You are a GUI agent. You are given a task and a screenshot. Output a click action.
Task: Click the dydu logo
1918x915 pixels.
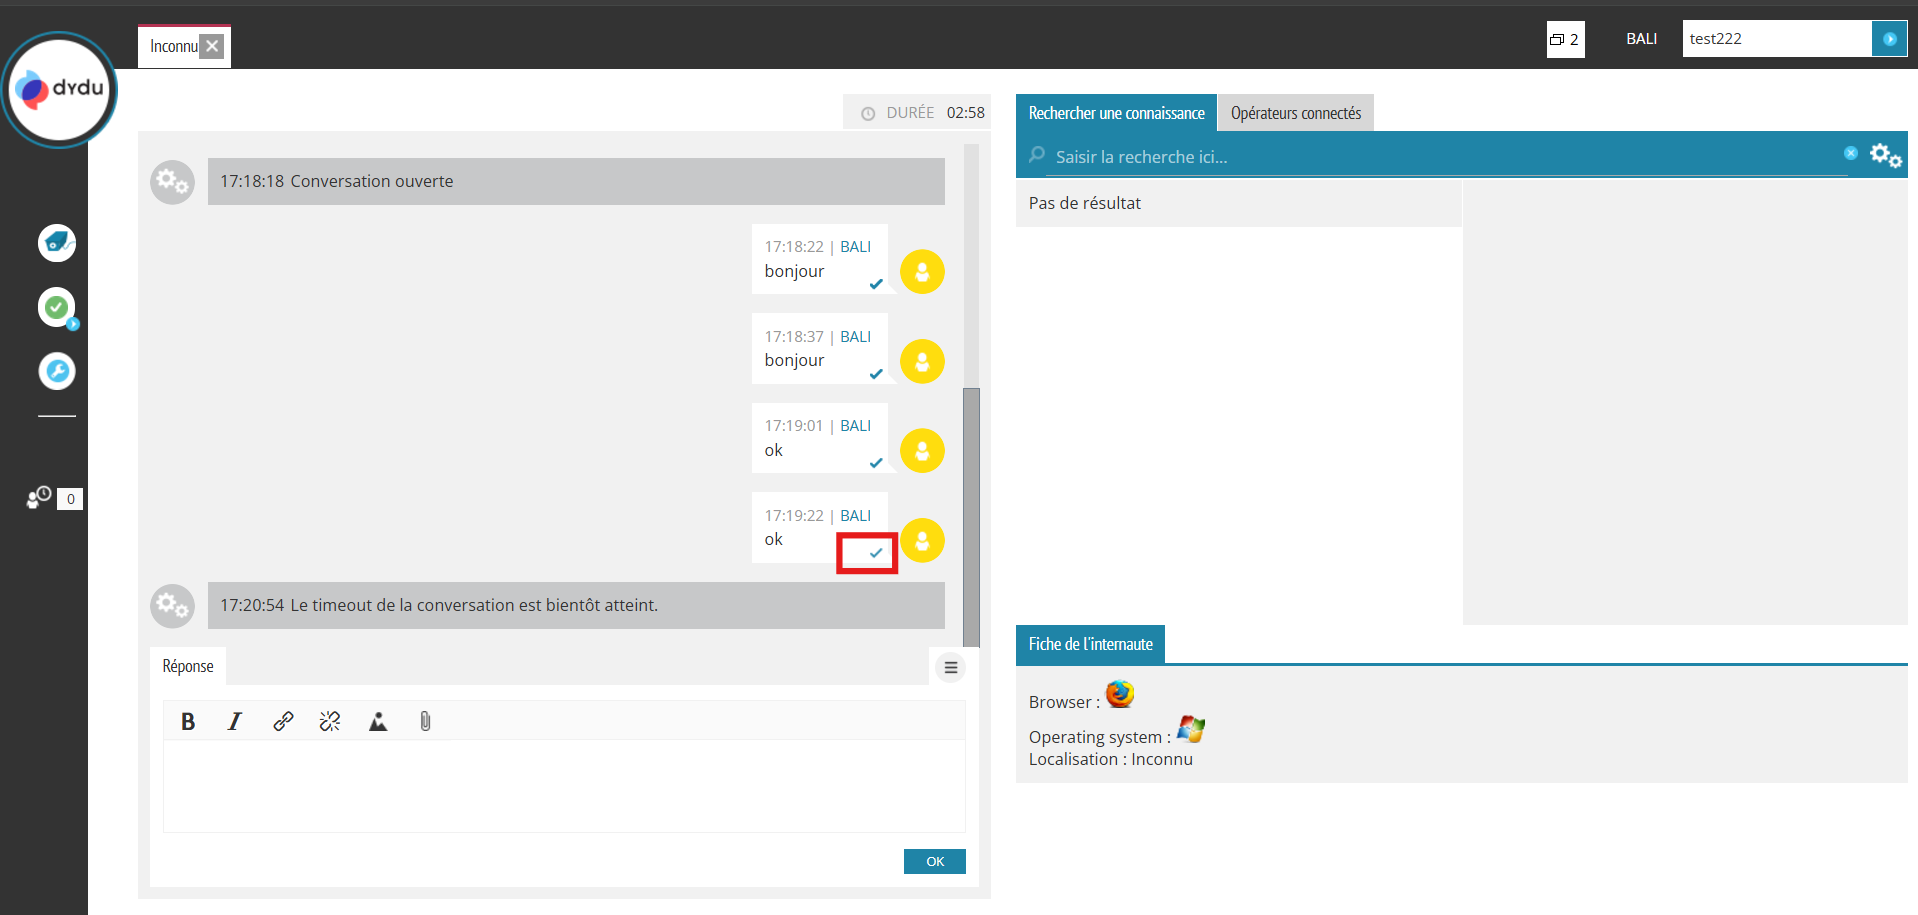(x=60, y=89)
